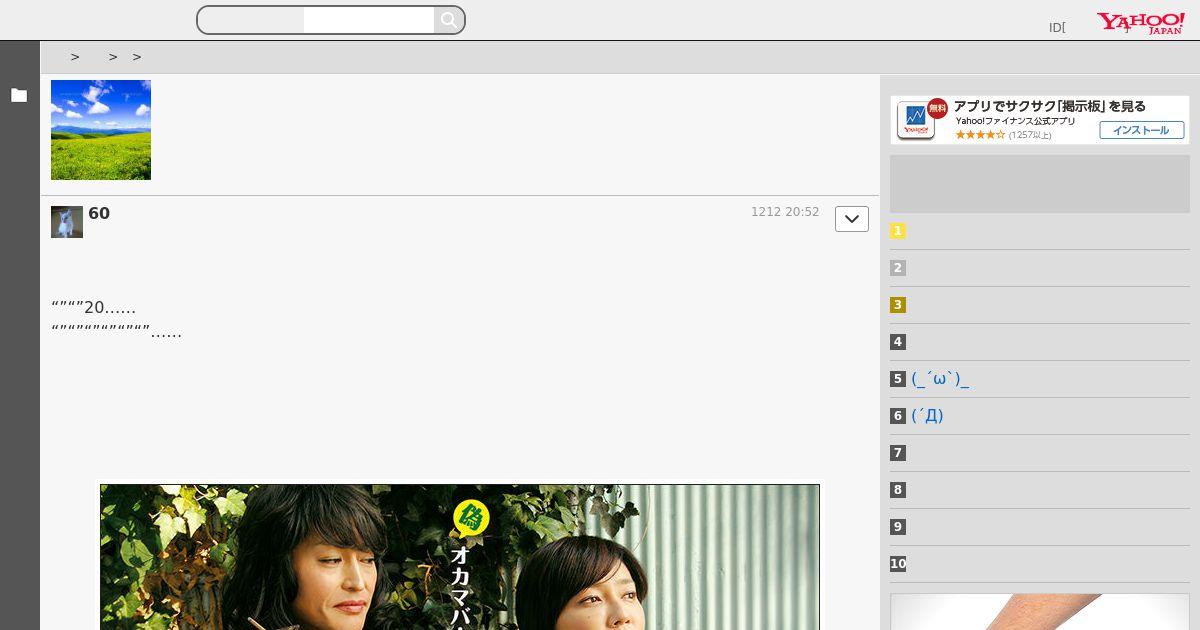The image size is (1200, 630).
Task: Open ranking link (_´ω`)_
Action: tap(940, 379)
